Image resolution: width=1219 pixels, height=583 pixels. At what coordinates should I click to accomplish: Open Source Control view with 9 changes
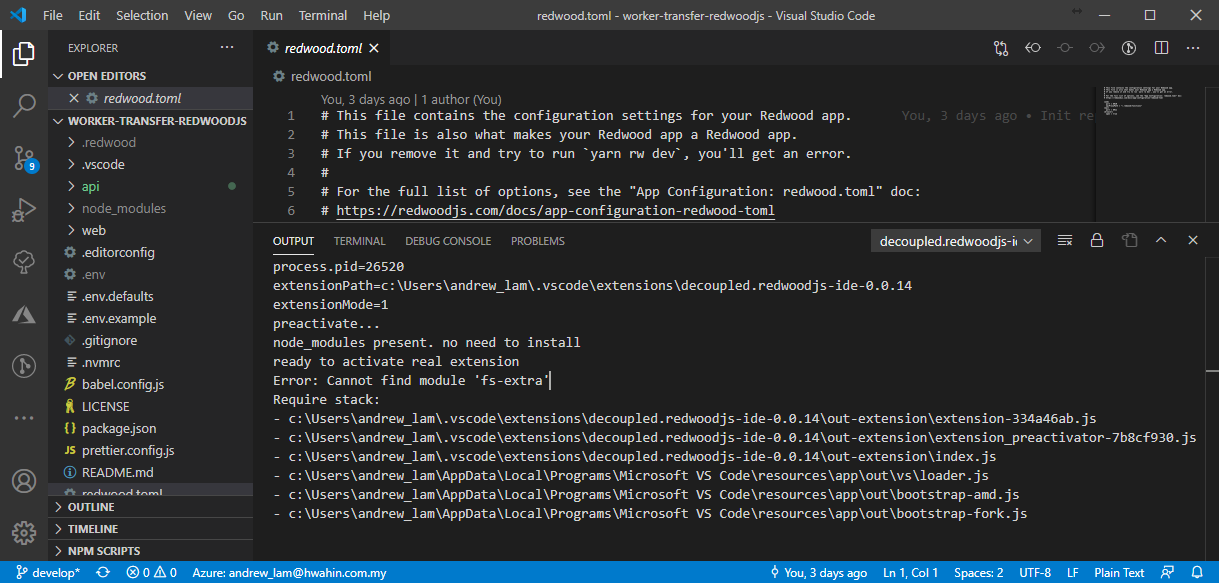click(x=24, y=157)
